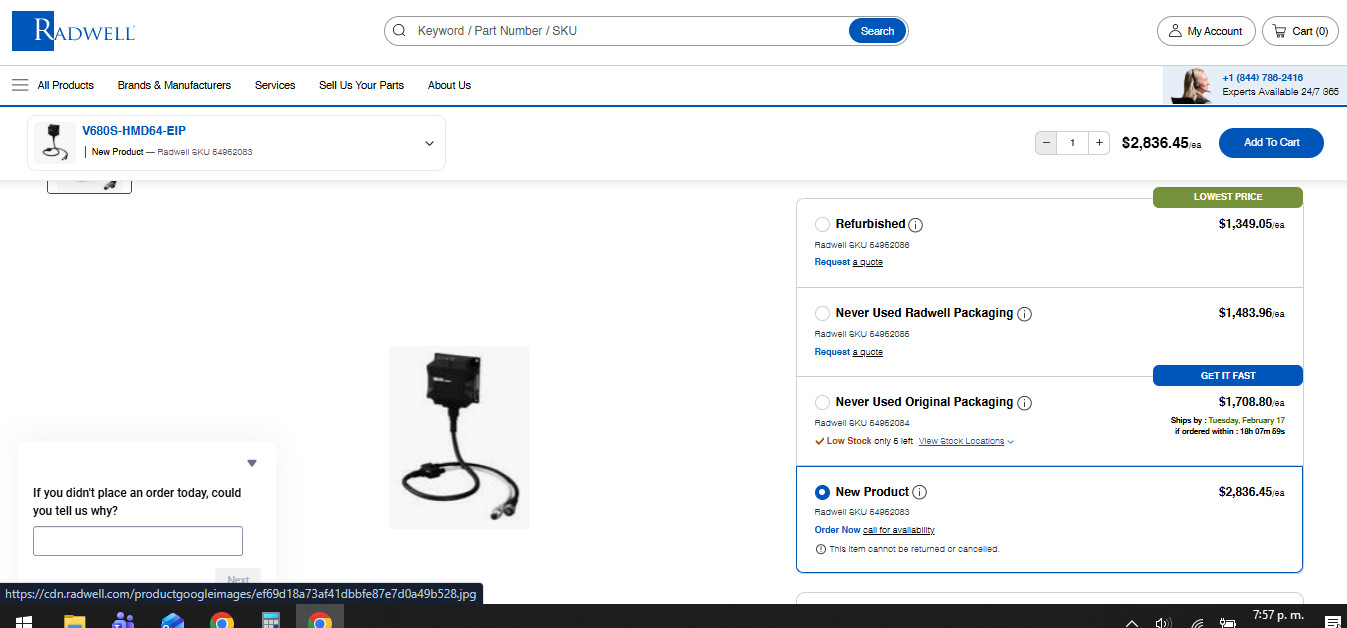Open Calculator from the taskbar
The height and width of the screenshot is (628, 1347).
[x=270, y=621]
